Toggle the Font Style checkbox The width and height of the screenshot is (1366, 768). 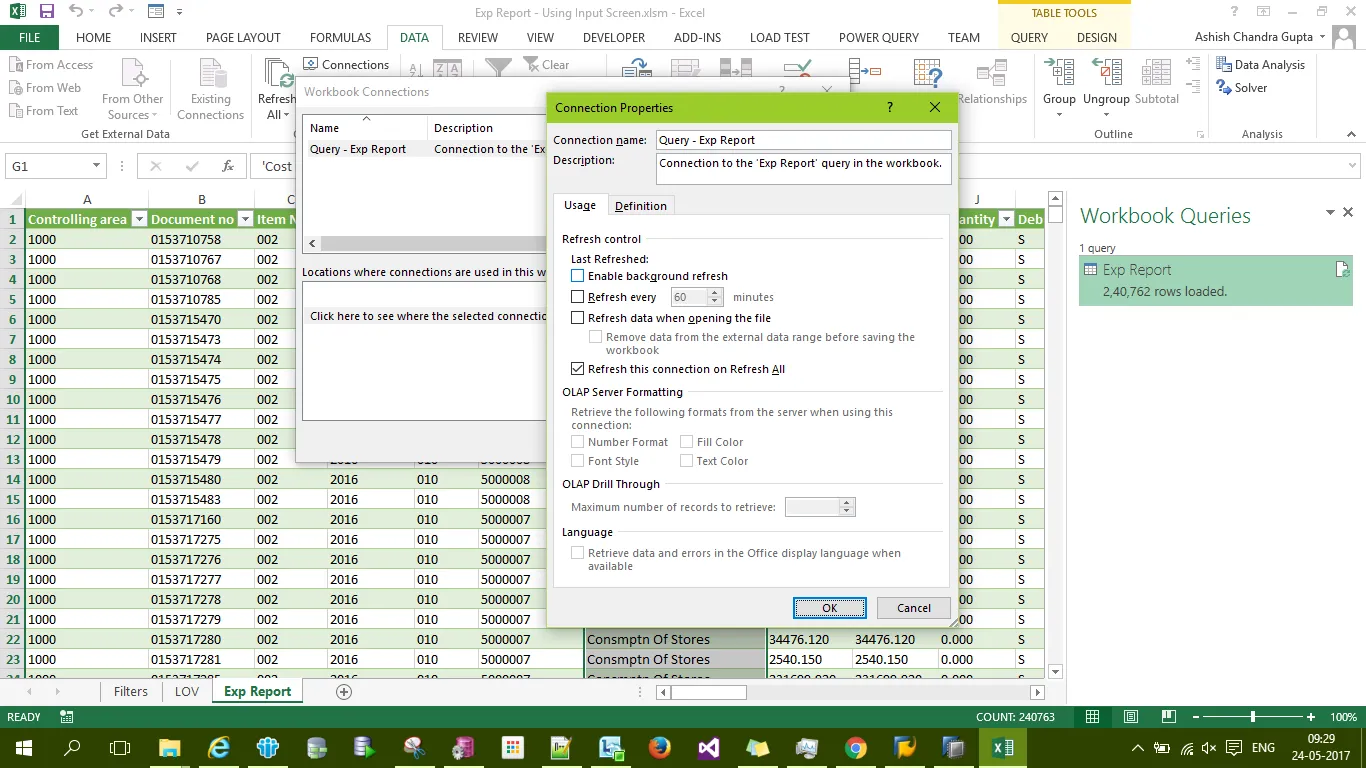click(577, 461)
